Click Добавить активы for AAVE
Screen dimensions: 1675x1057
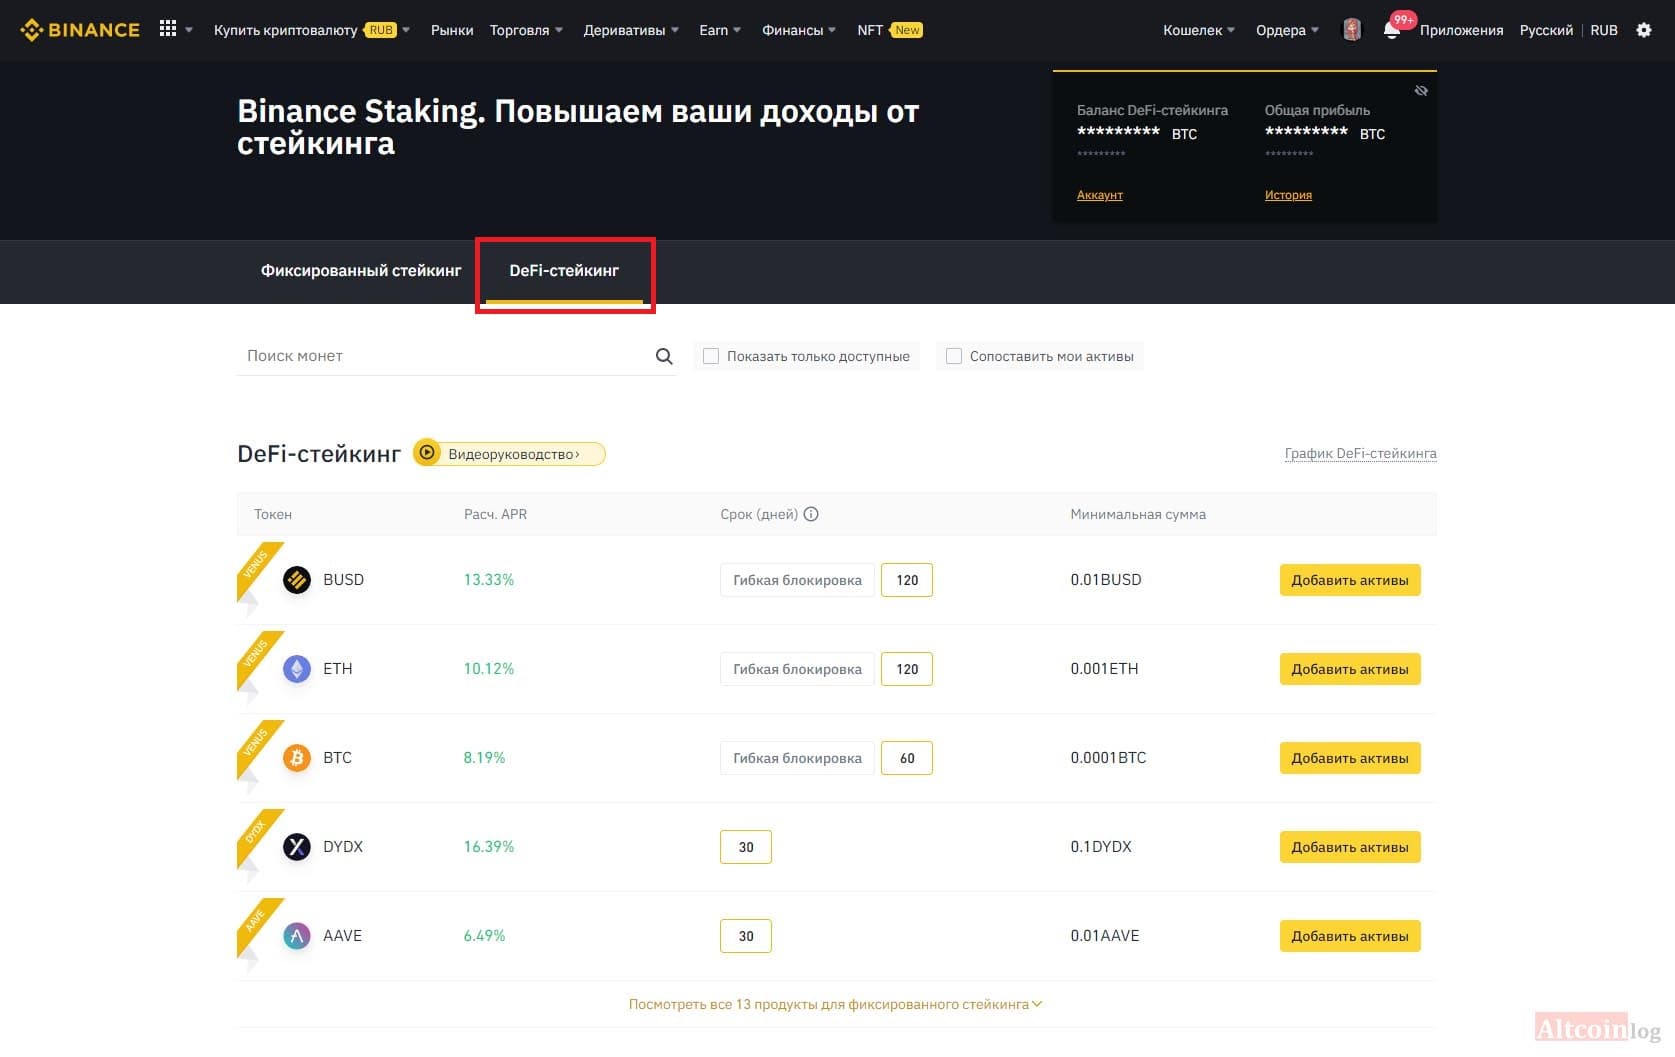(1350, 936)
